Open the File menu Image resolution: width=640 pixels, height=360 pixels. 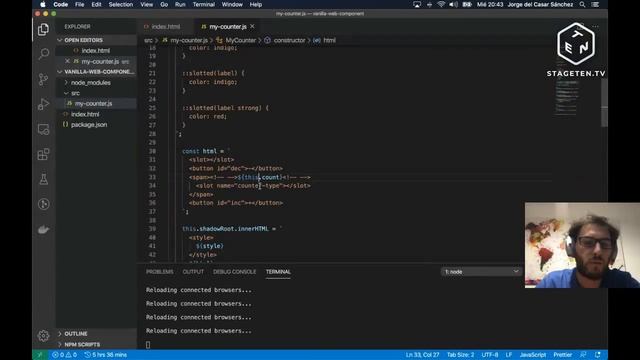pos(79,4)
